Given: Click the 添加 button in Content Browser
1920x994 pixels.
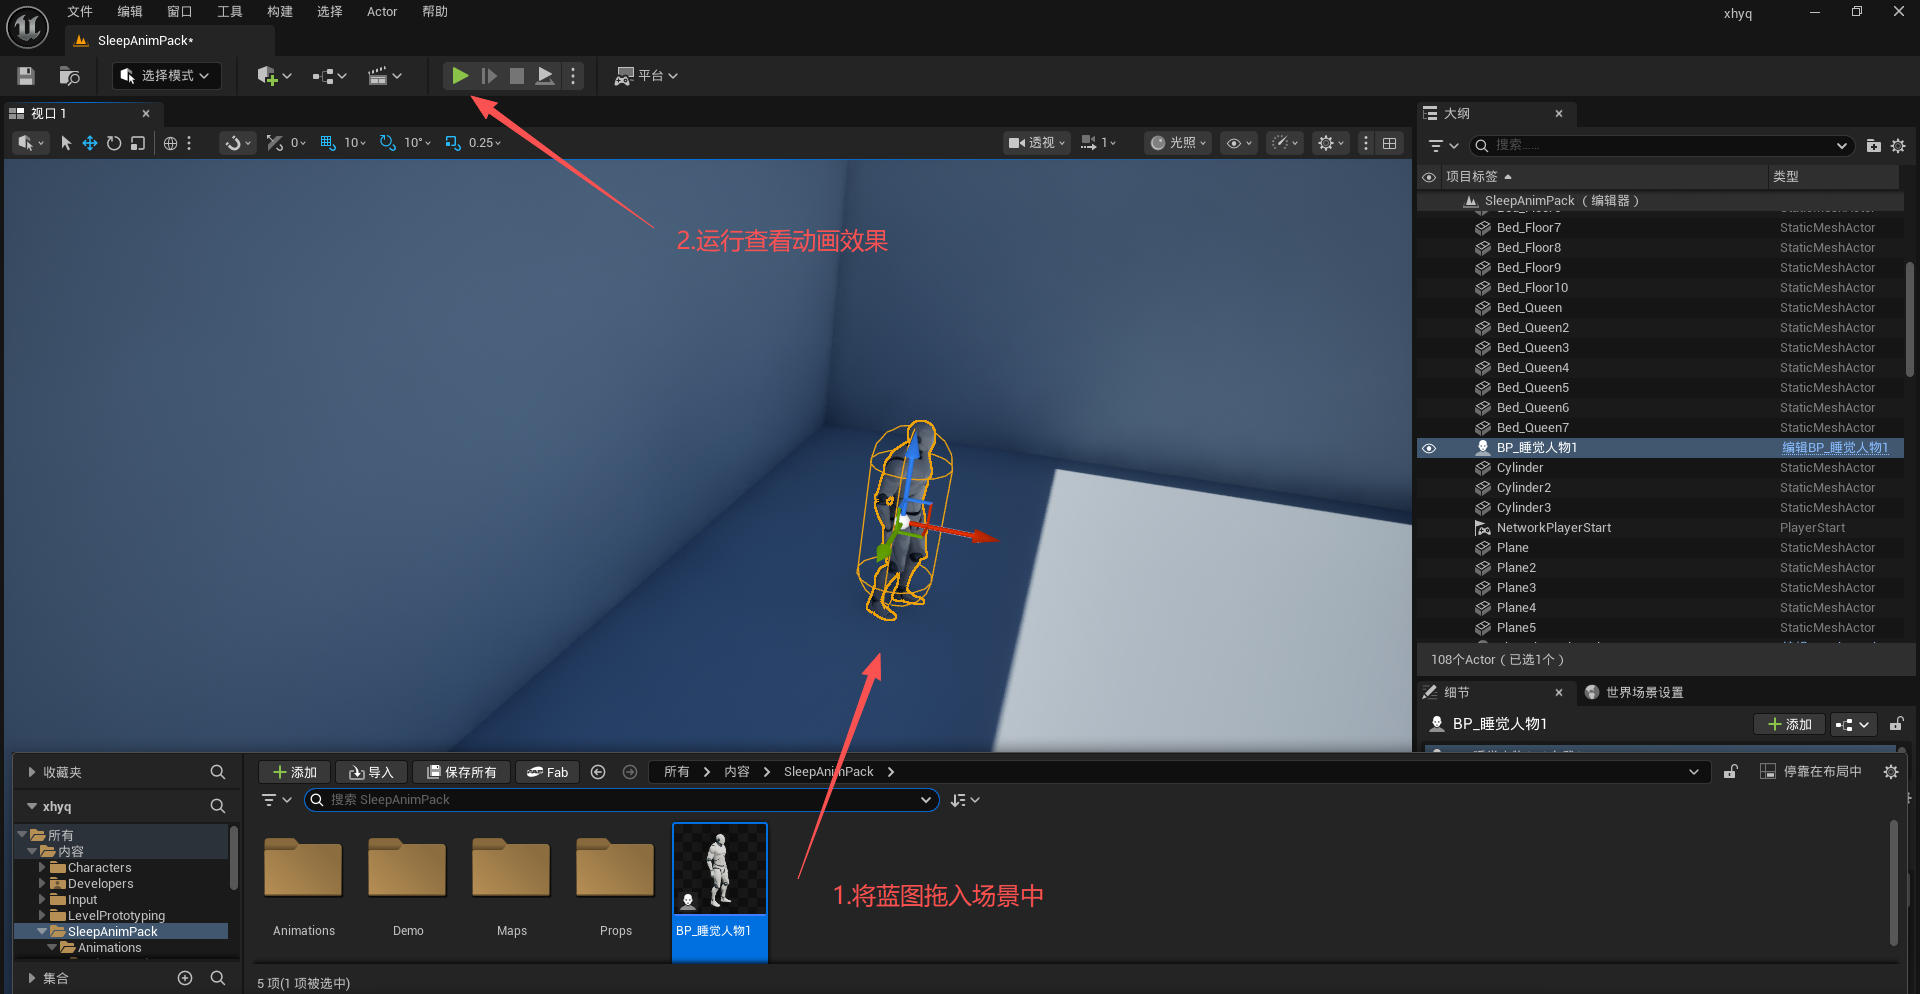Looking at the screenshot, I should pos(295,772).
